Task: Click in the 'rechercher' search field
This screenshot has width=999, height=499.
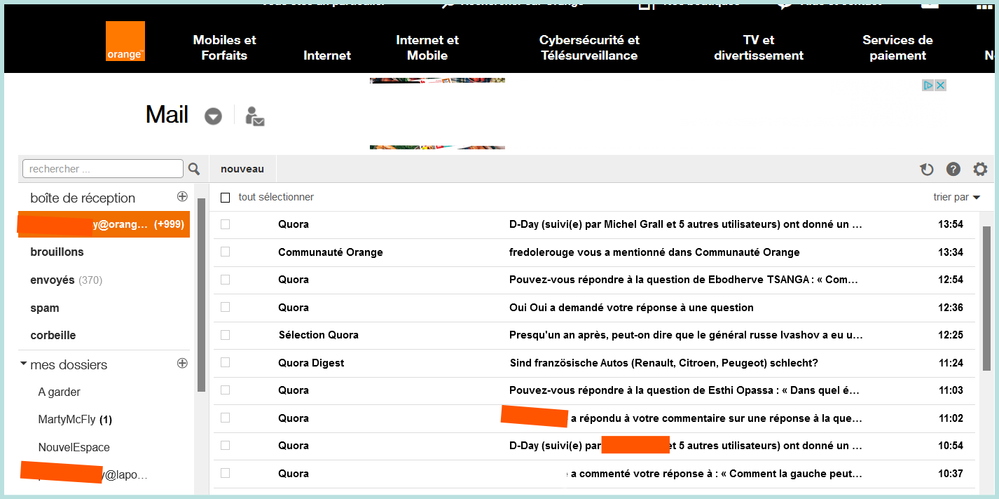Action: (102, 169)
